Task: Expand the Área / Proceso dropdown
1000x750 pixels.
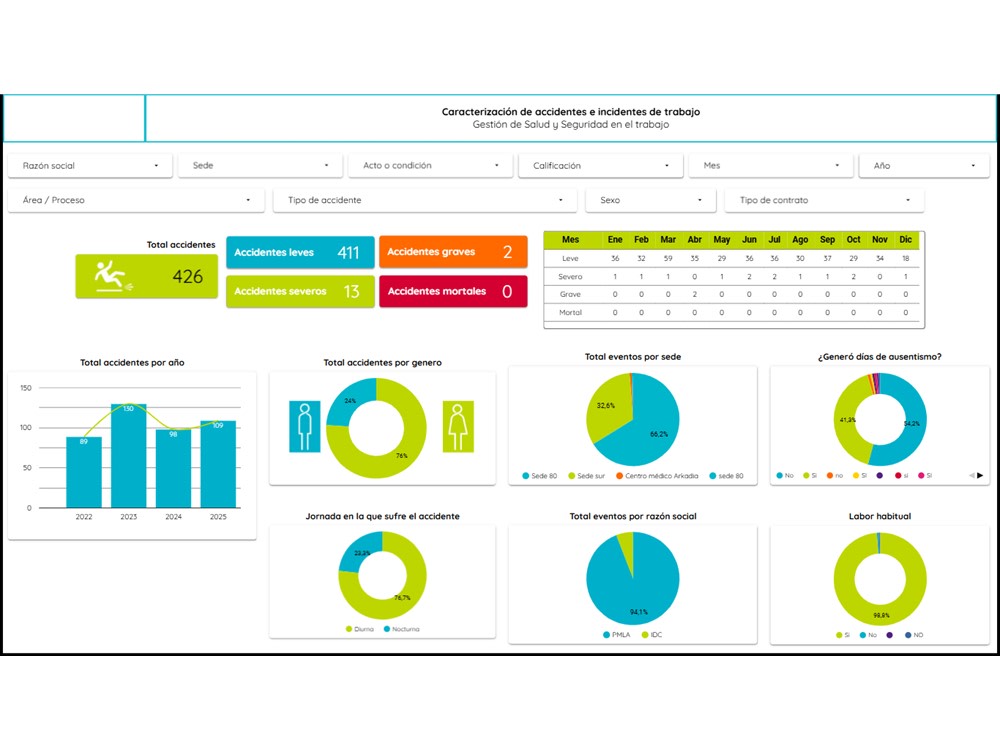Action: [x=136, y=200]
